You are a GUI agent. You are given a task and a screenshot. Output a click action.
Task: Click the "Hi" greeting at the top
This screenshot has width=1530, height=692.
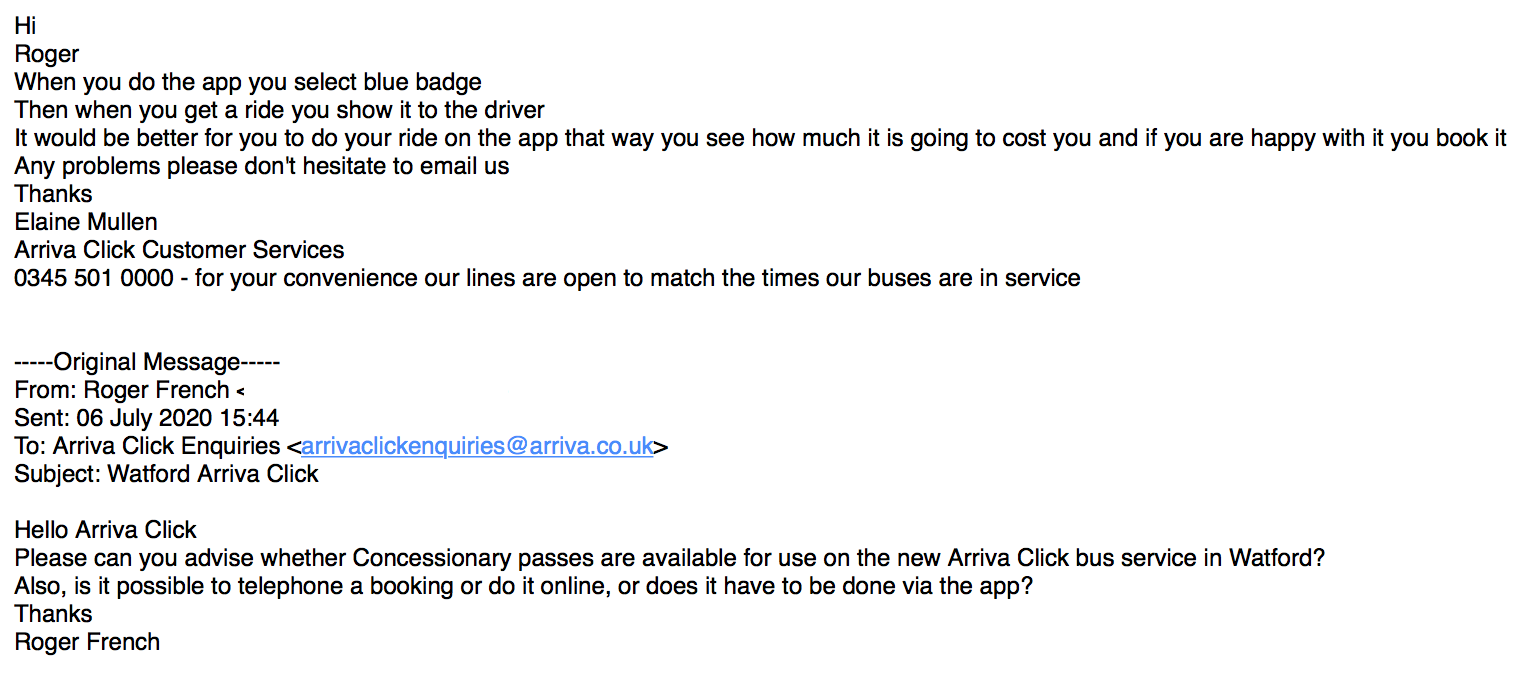[25, 26]
